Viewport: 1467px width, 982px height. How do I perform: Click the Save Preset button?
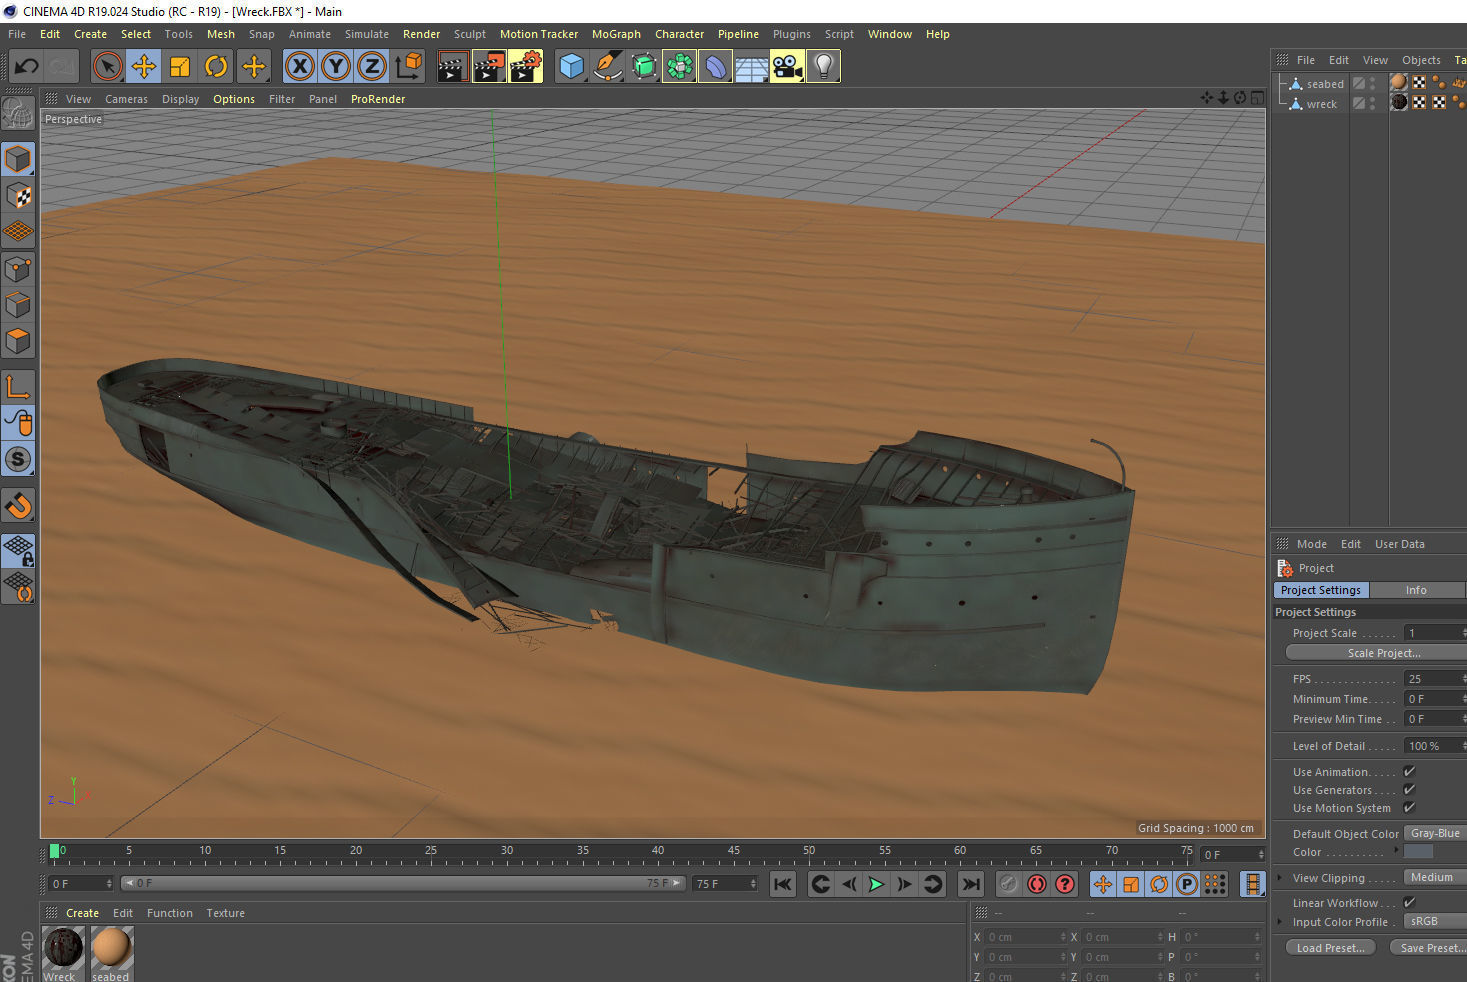pos(1429,947)
